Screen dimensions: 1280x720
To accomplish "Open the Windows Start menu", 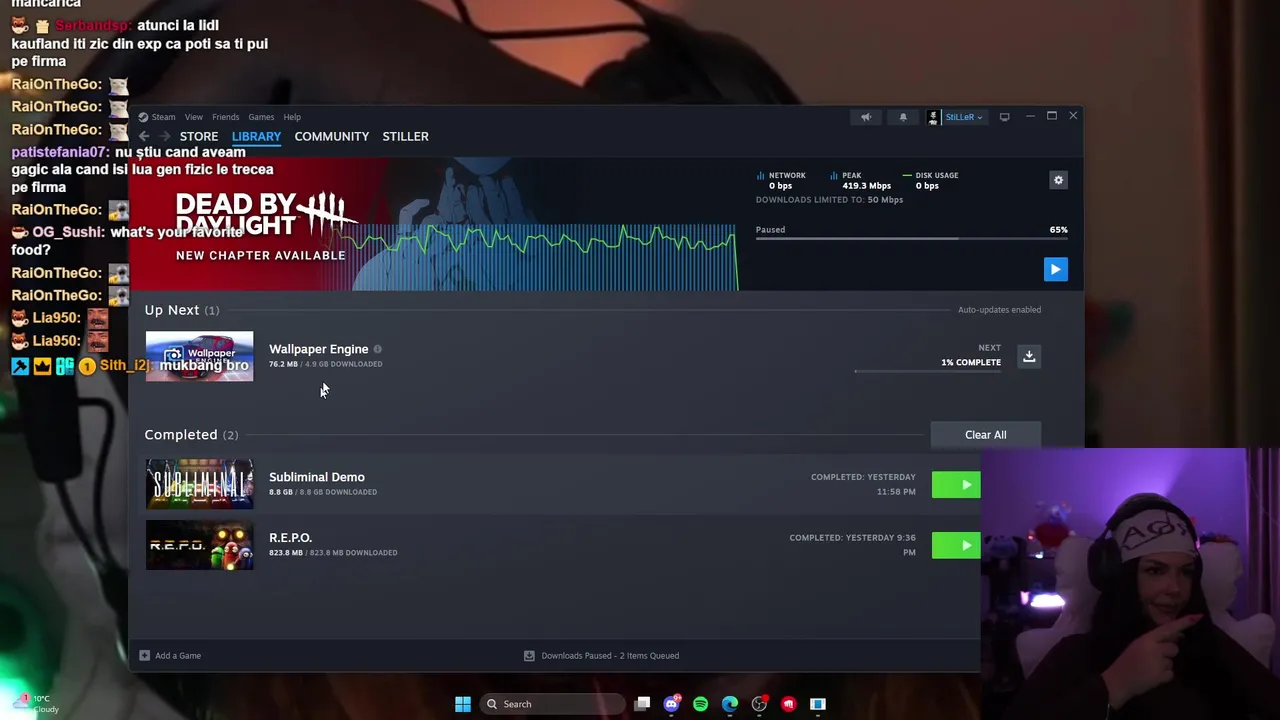I will (x=462, y=704).
